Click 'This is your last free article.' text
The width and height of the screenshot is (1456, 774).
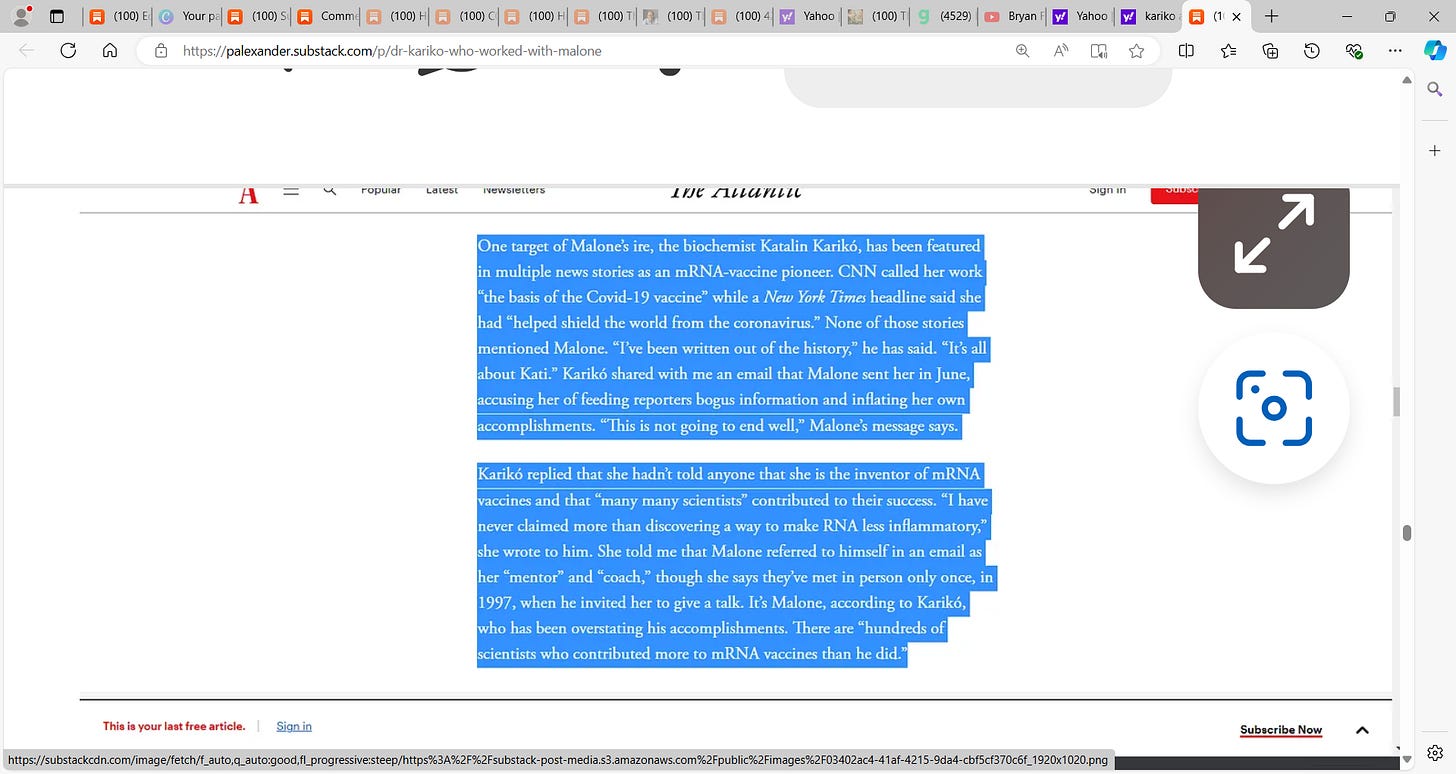point(174,726)
